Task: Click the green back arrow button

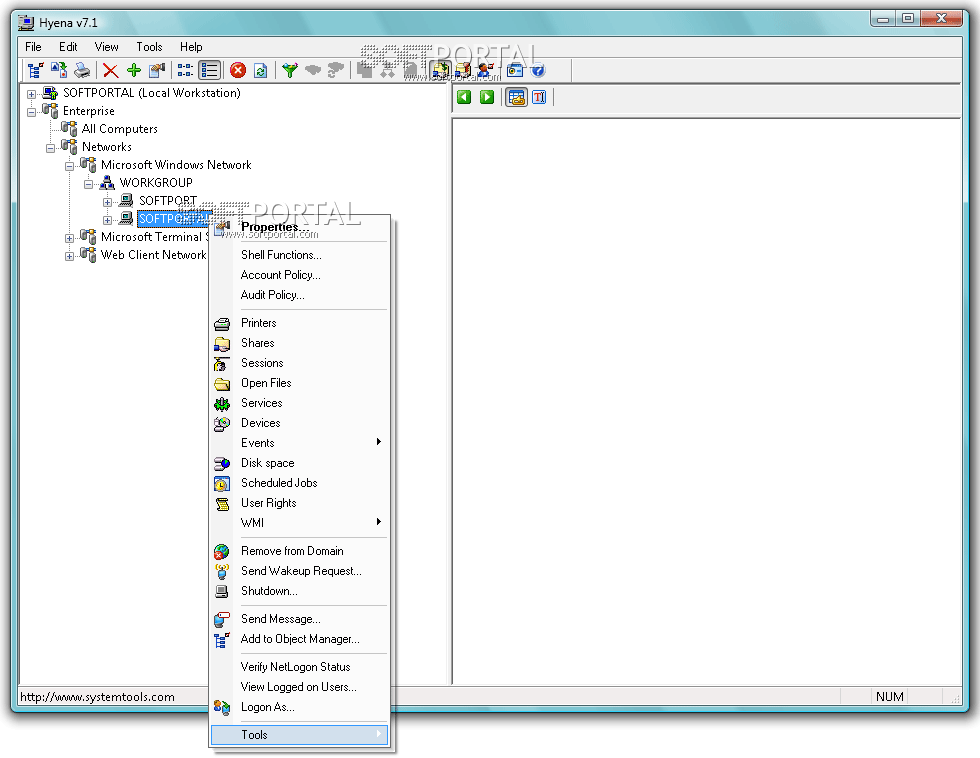Action: coord(464,97)
